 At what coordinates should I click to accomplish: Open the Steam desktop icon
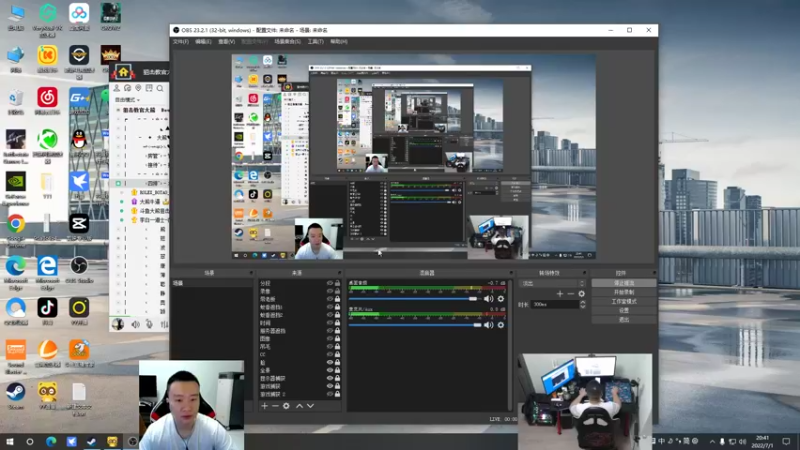(x=16, y=396)
